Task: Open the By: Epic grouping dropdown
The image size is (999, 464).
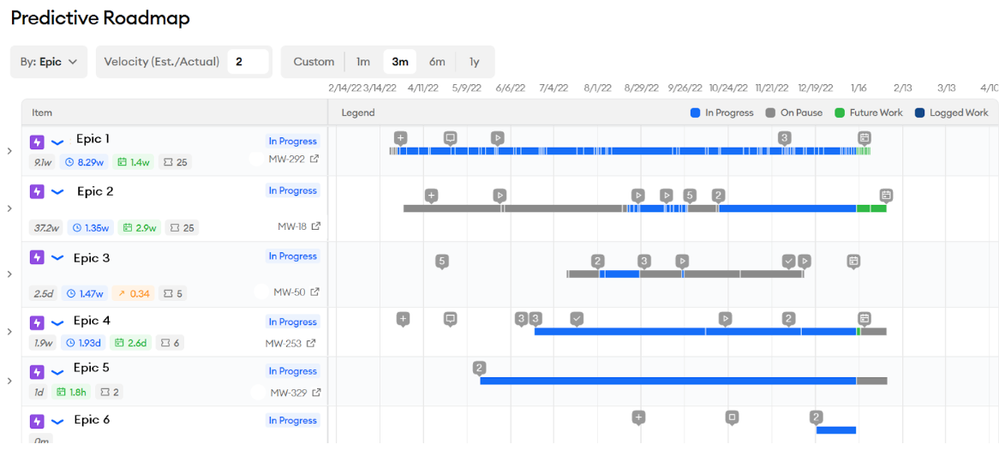Action: [x=49, y=62]
